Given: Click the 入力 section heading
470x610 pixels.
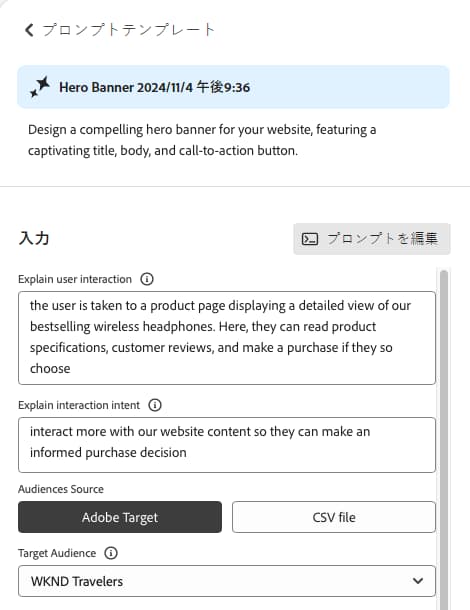Looking at the screenshot, I should [x=34, y=238].
